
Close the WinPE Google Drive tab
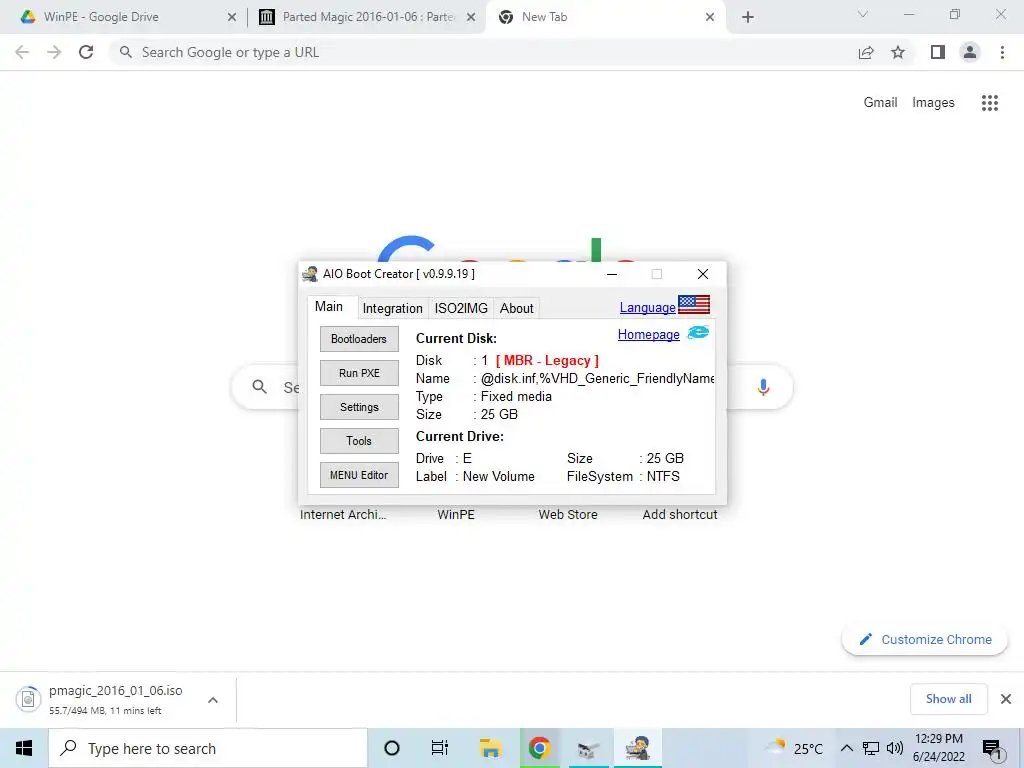pyautogui.click(x=232, y=17)
